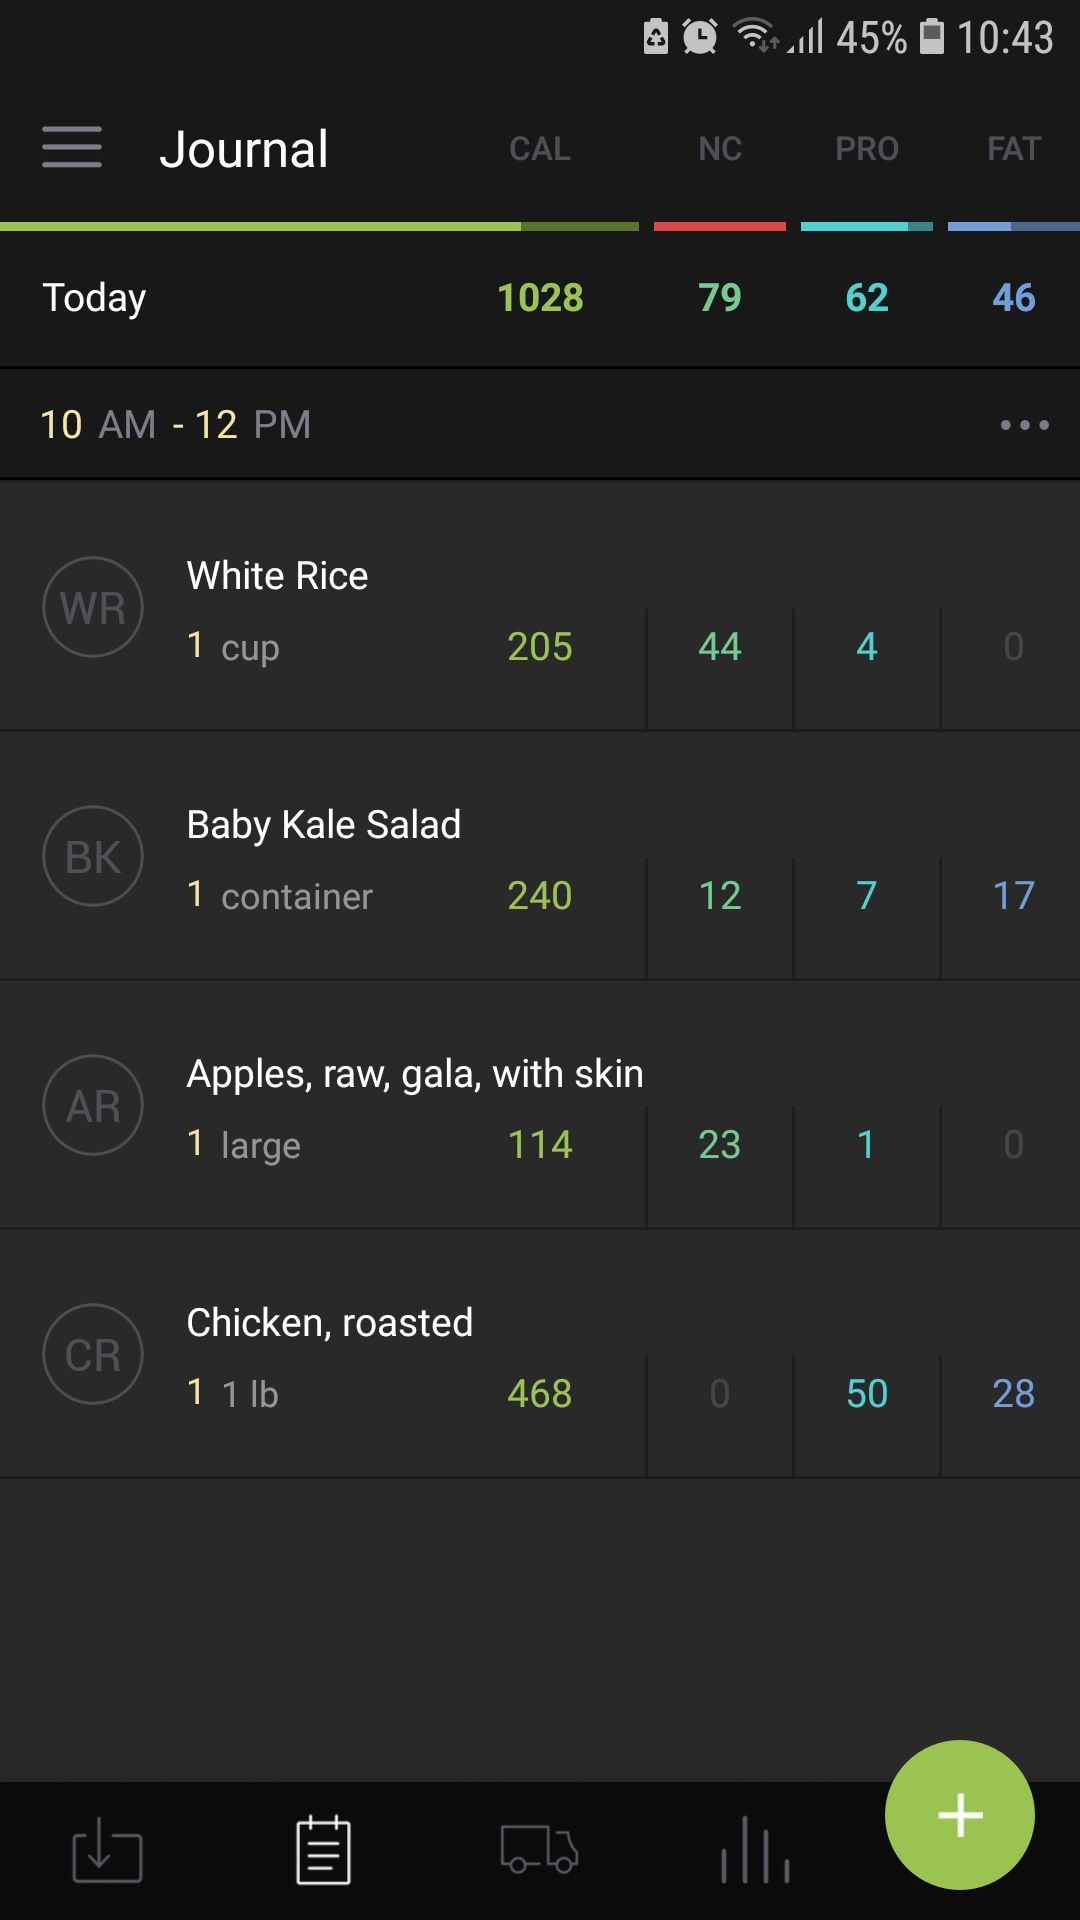Screen dimensions: 1080x1920
Task: Open the White Rice entry
Action: 277,576
